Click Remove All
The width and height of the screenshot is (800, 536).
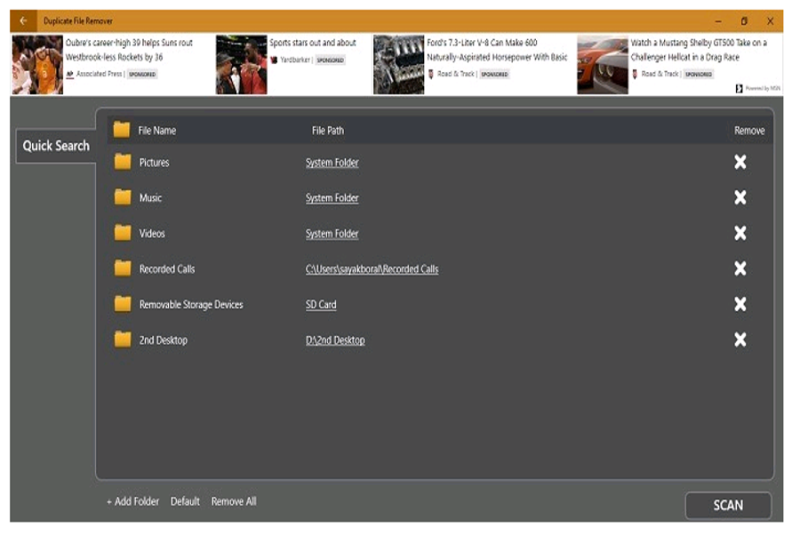pos(234,502)
